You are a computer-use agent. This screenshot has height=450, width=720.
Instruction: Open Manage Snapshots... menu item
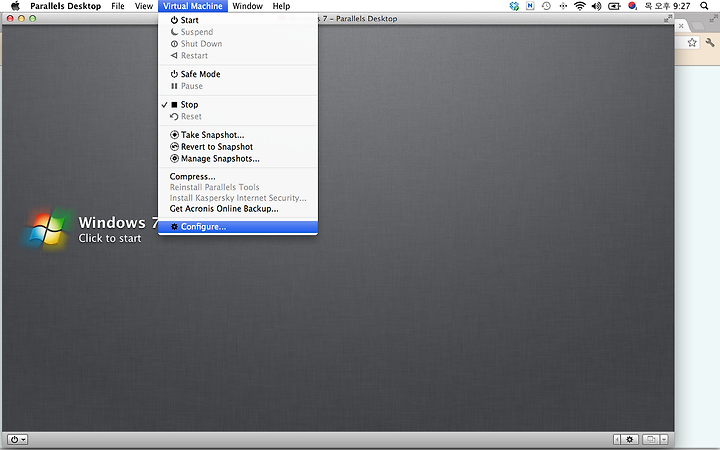(237, 159)
